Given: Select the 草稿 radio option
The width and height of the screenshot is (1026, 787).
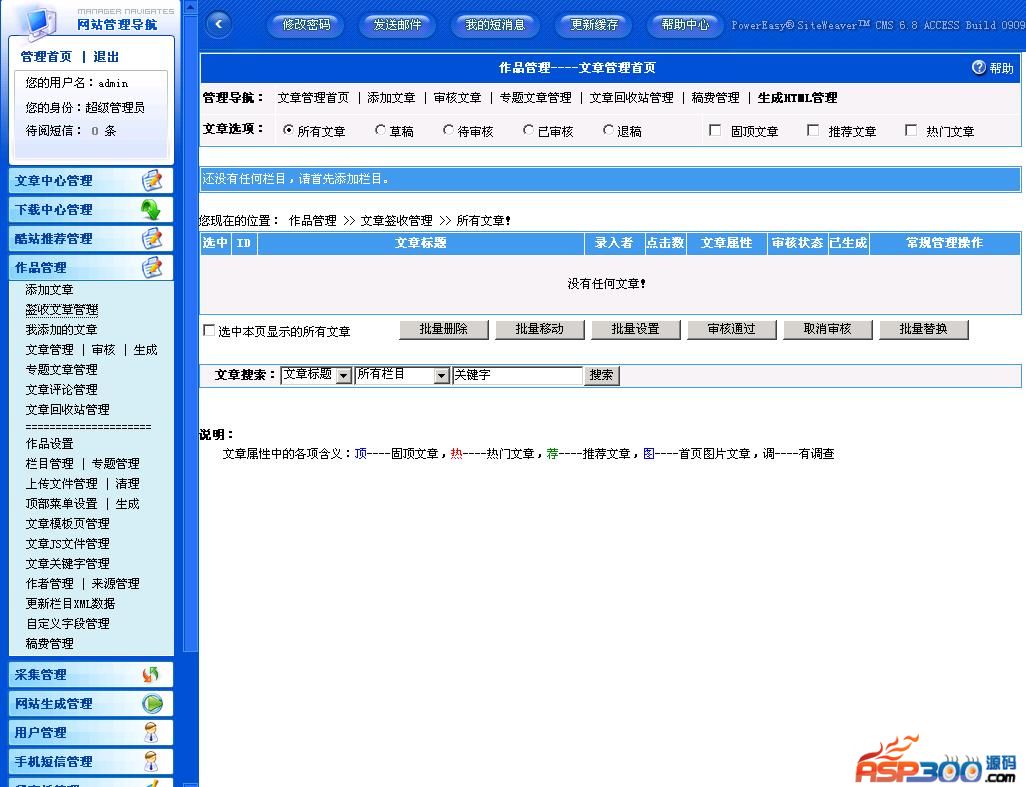Looking at the screenshot, I should (x=380, y=130).
